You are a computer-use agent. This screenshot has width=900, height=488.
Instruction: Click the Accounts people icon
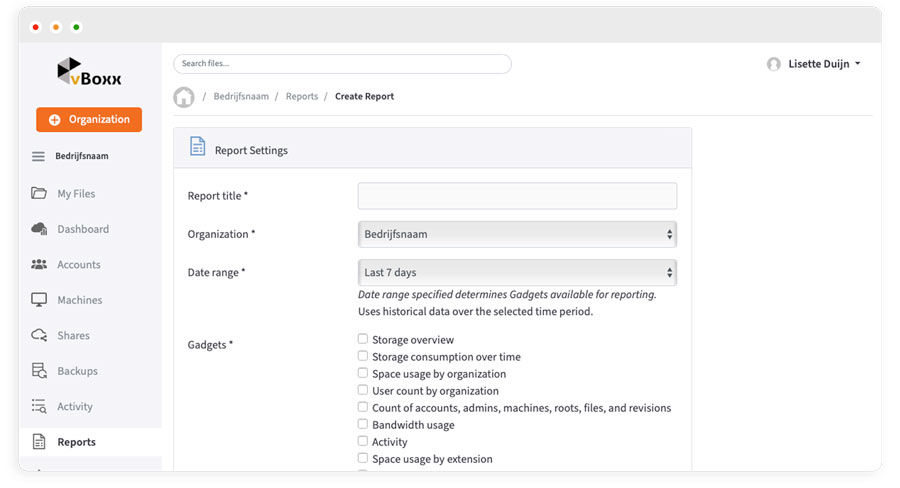pos(39,265)
